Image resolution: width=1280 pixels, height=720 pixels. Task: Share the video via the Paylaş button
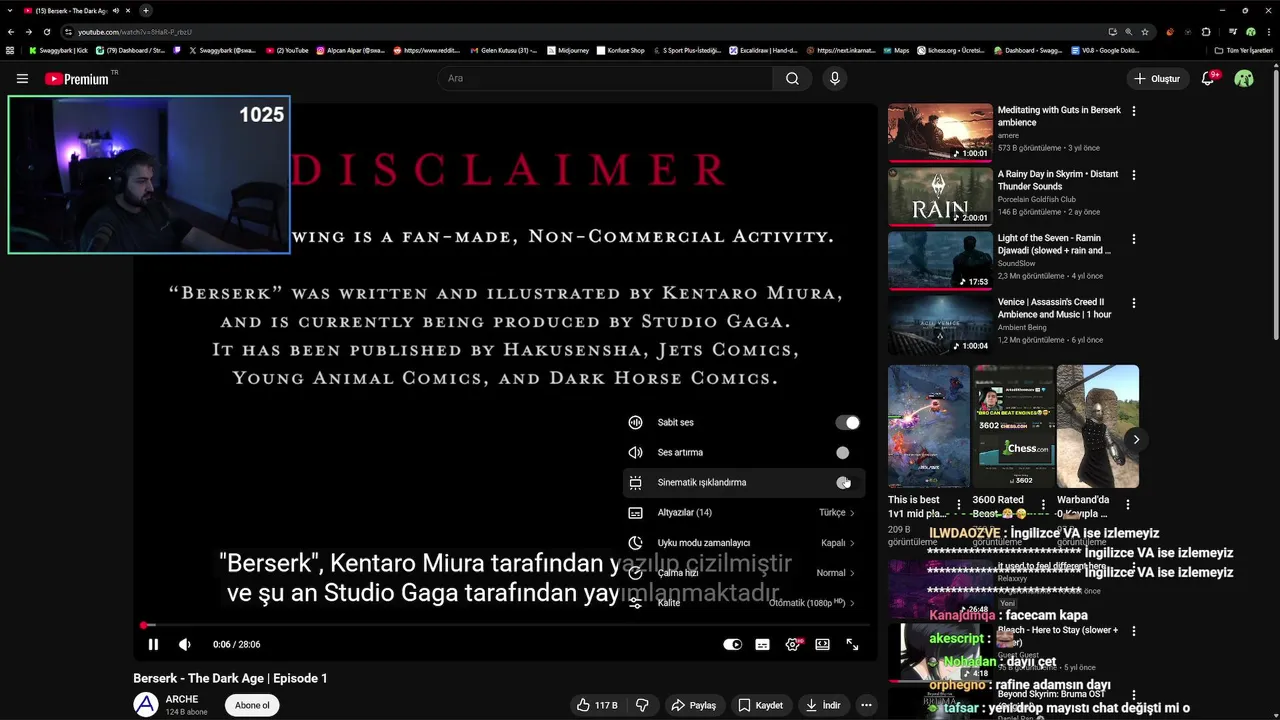[x=693, y=705]
